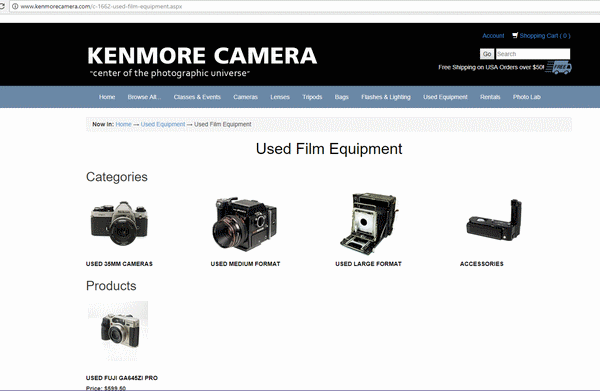Open Used Equipment in navigation bar
This screenshot has width=600, height=391.
coord(445,97)
